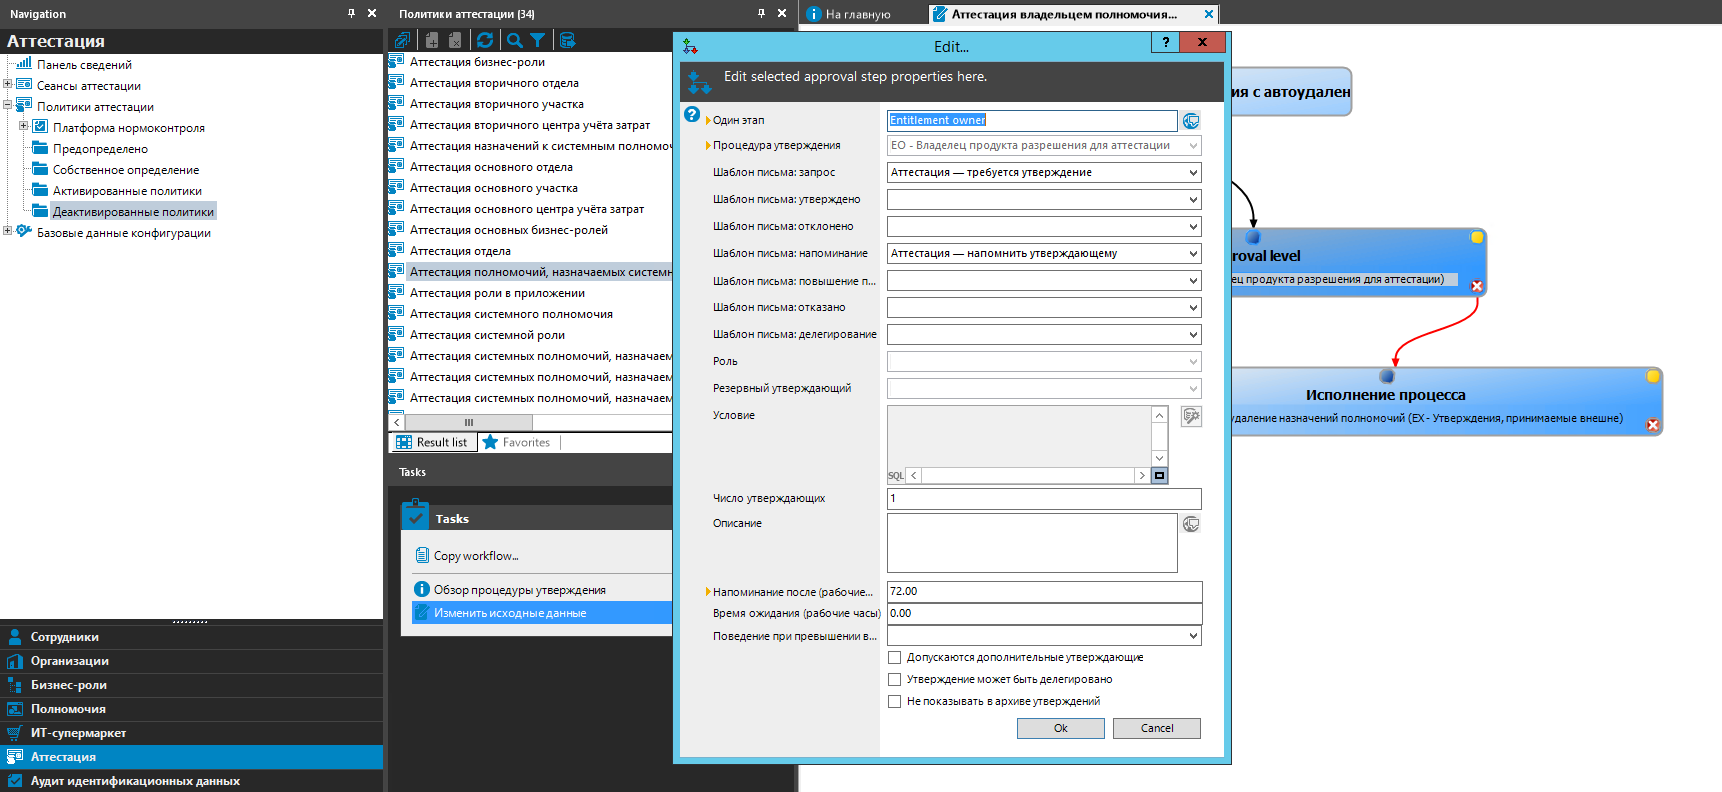Check Не показывать в архиве утверждений

[x=895, y=702]
